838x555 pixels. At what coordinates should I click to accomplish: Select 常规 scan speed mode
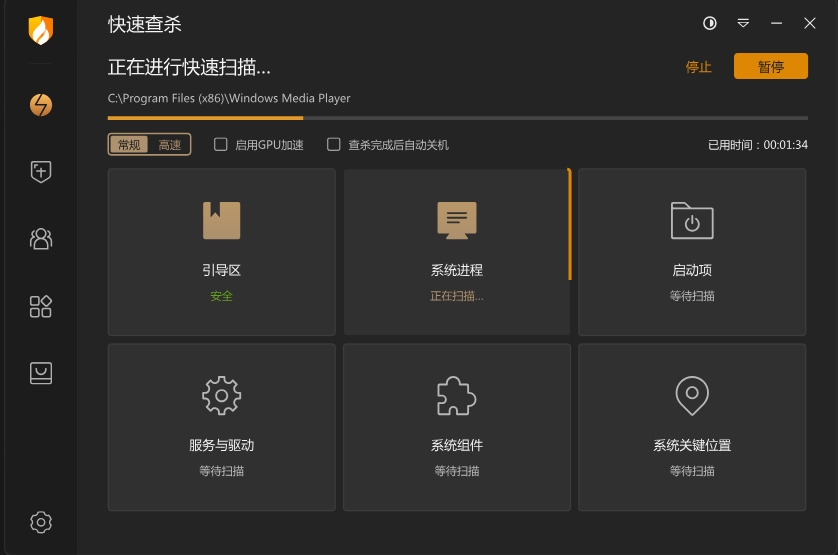[x=129, y=144]
